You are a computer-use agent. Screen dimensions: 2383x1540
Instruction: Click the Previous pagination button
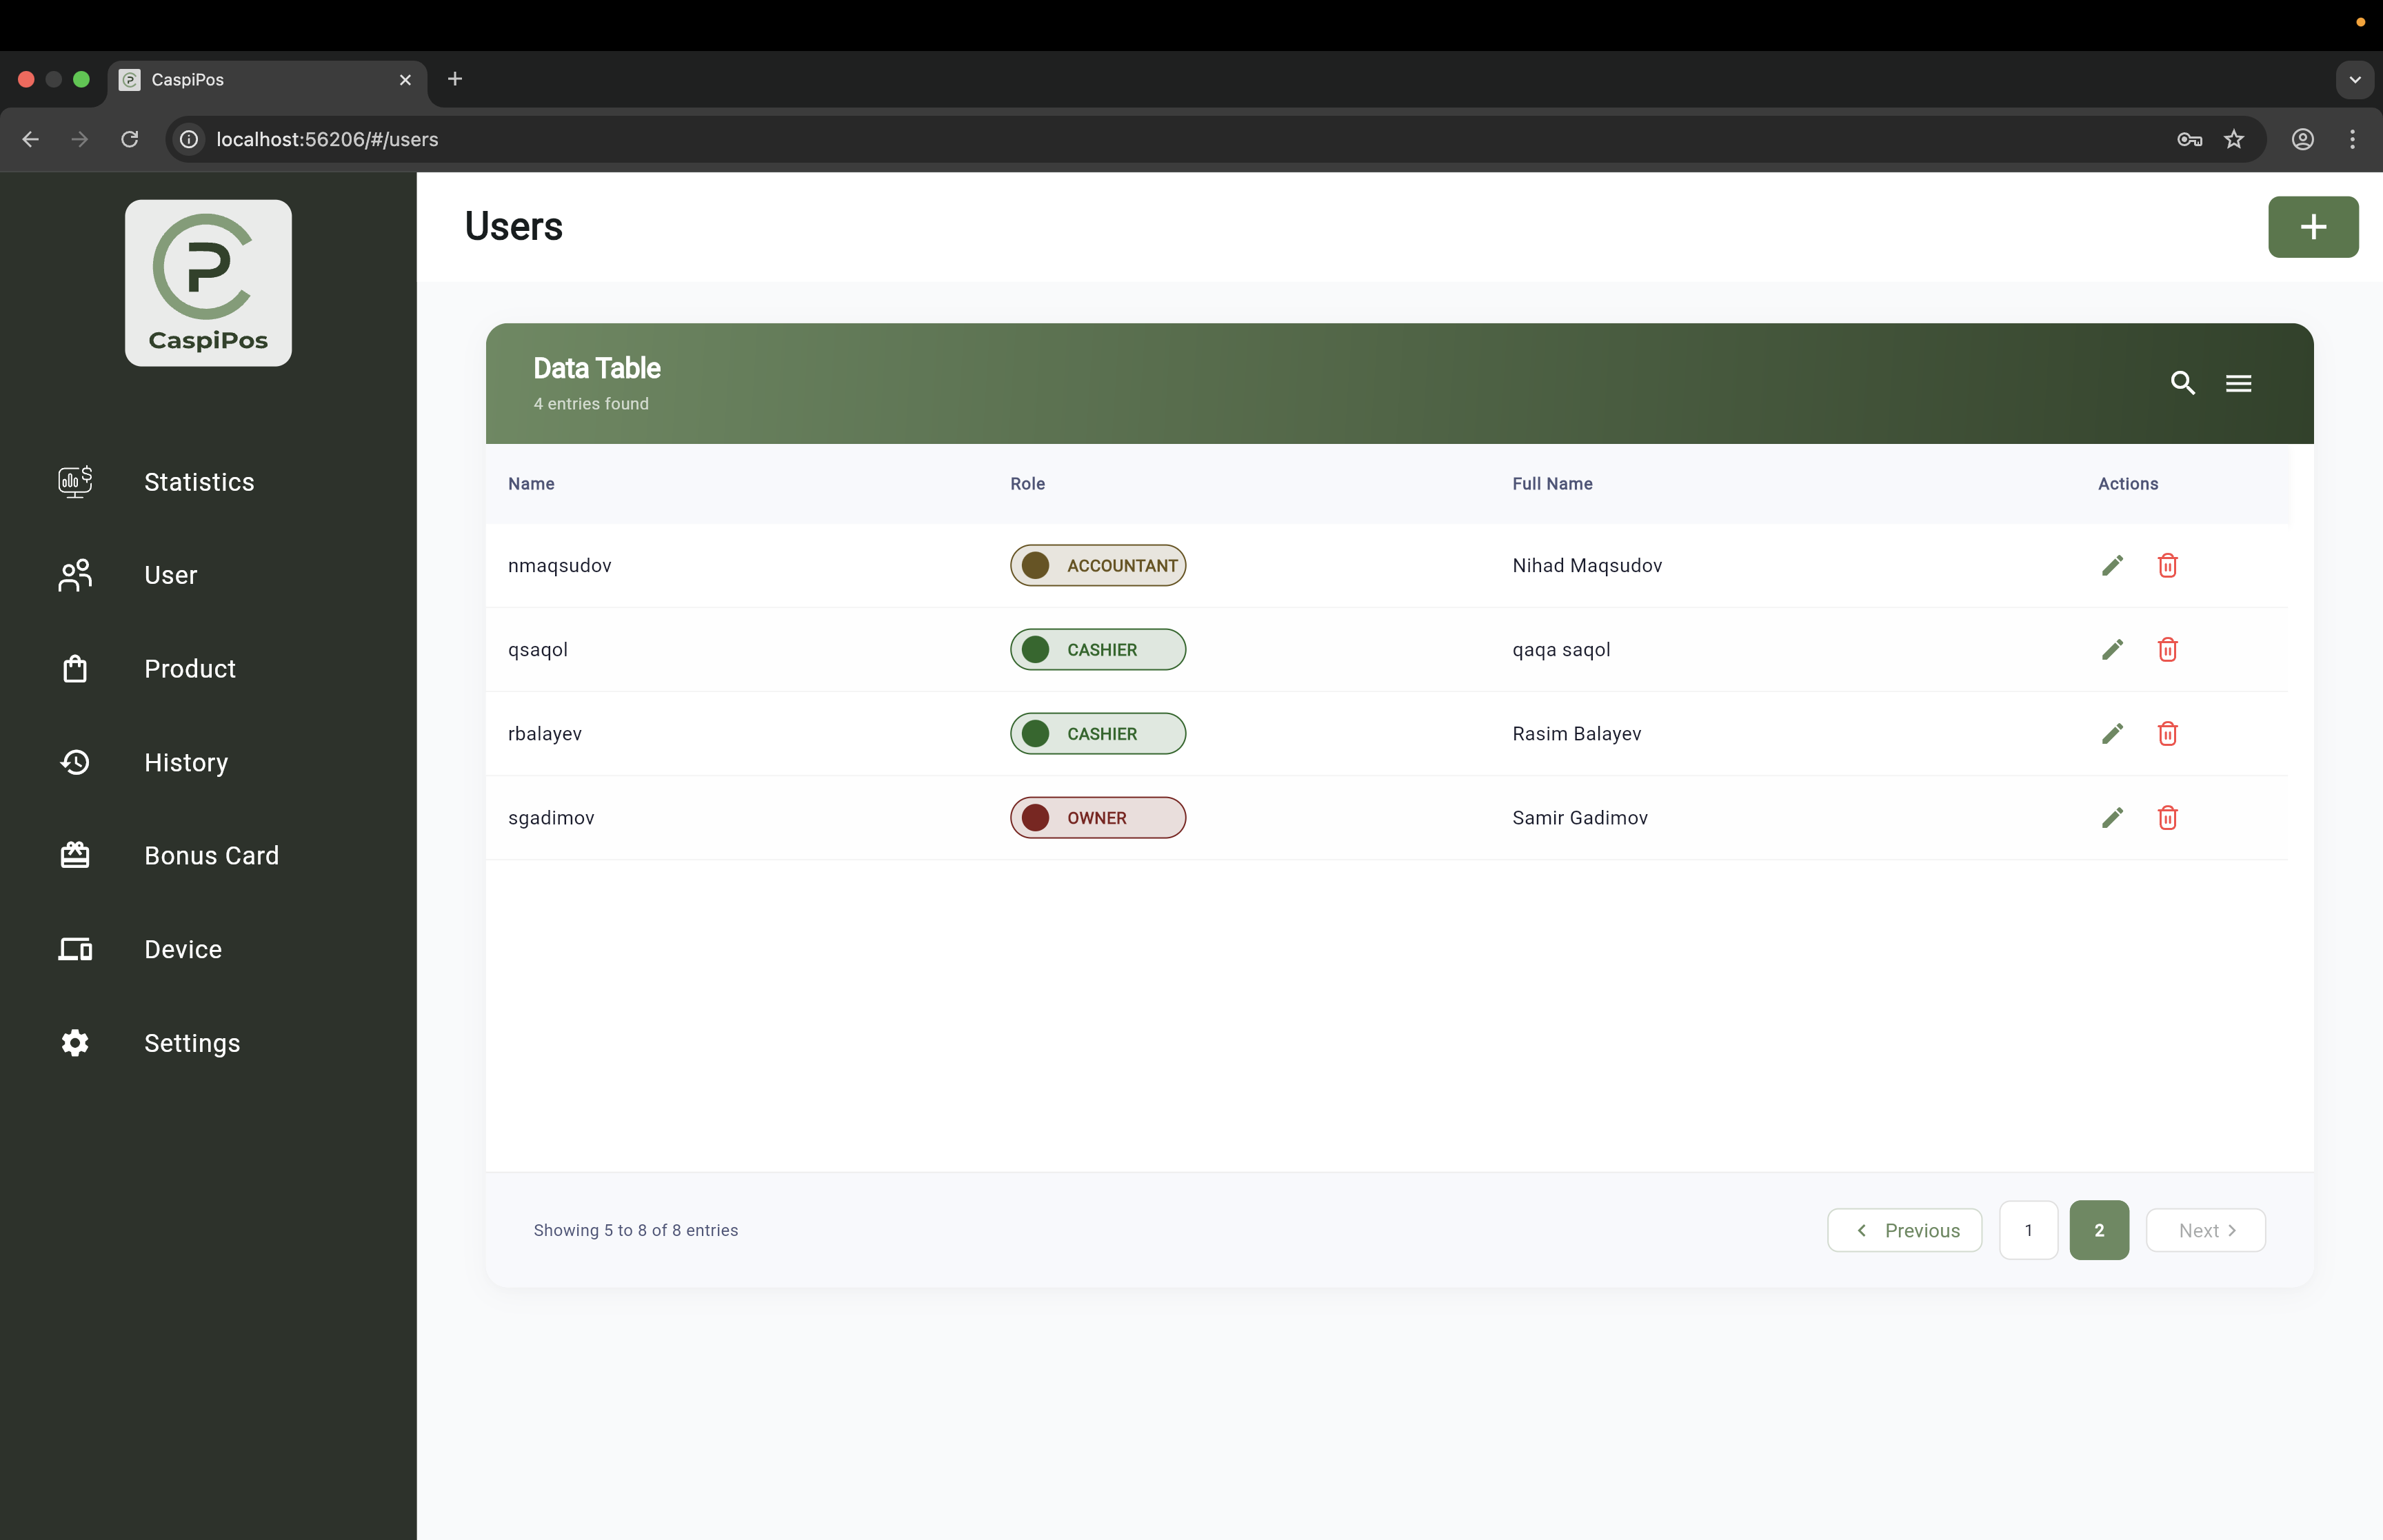pyautogui.click(x=1904, y=1230)
